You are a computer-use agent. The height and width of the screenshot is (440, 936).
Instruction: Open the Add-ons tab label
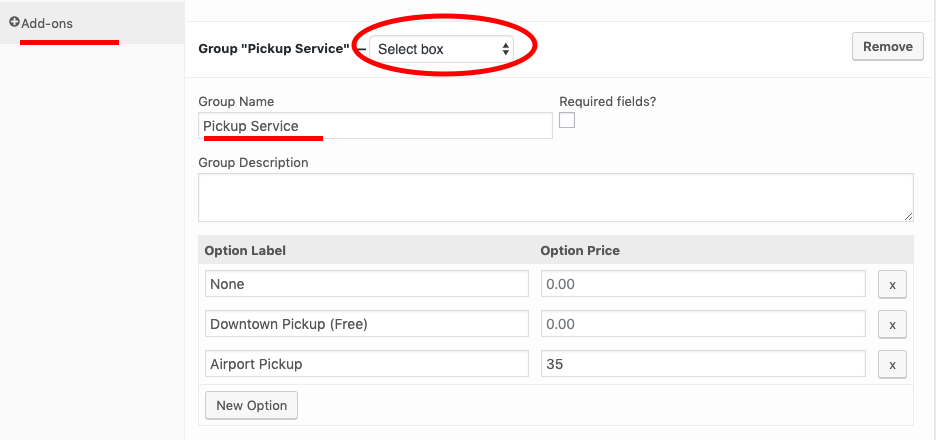[47, 24]
